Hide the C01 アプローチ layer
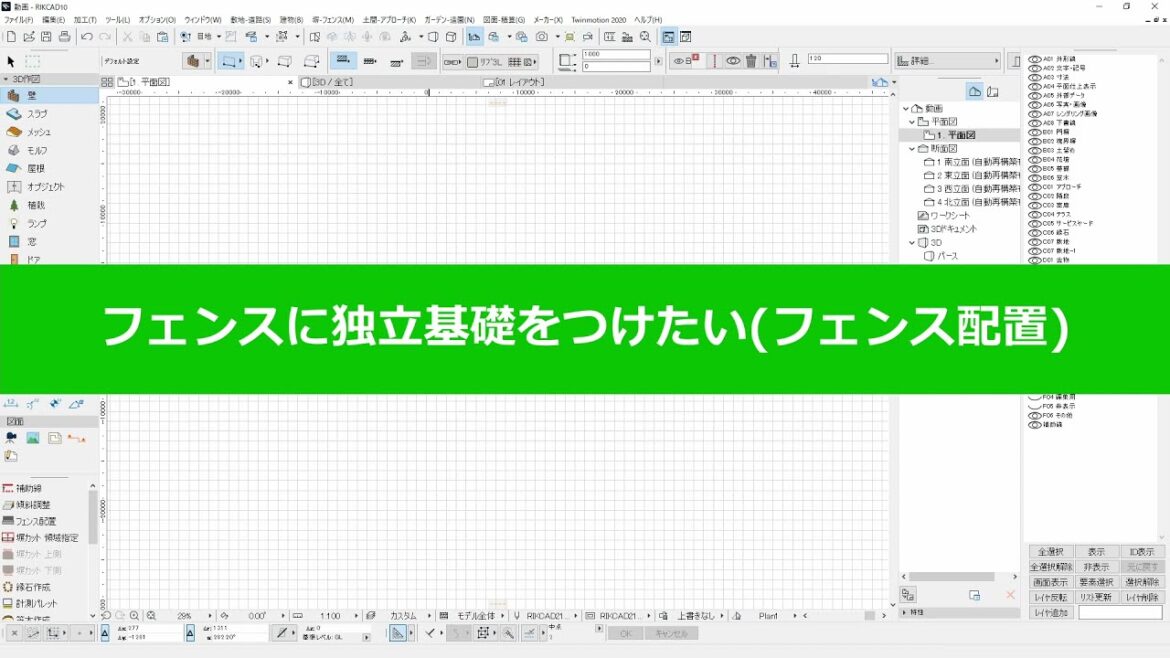This screenshot has width=1170, height=658. tap(1035, 187)
